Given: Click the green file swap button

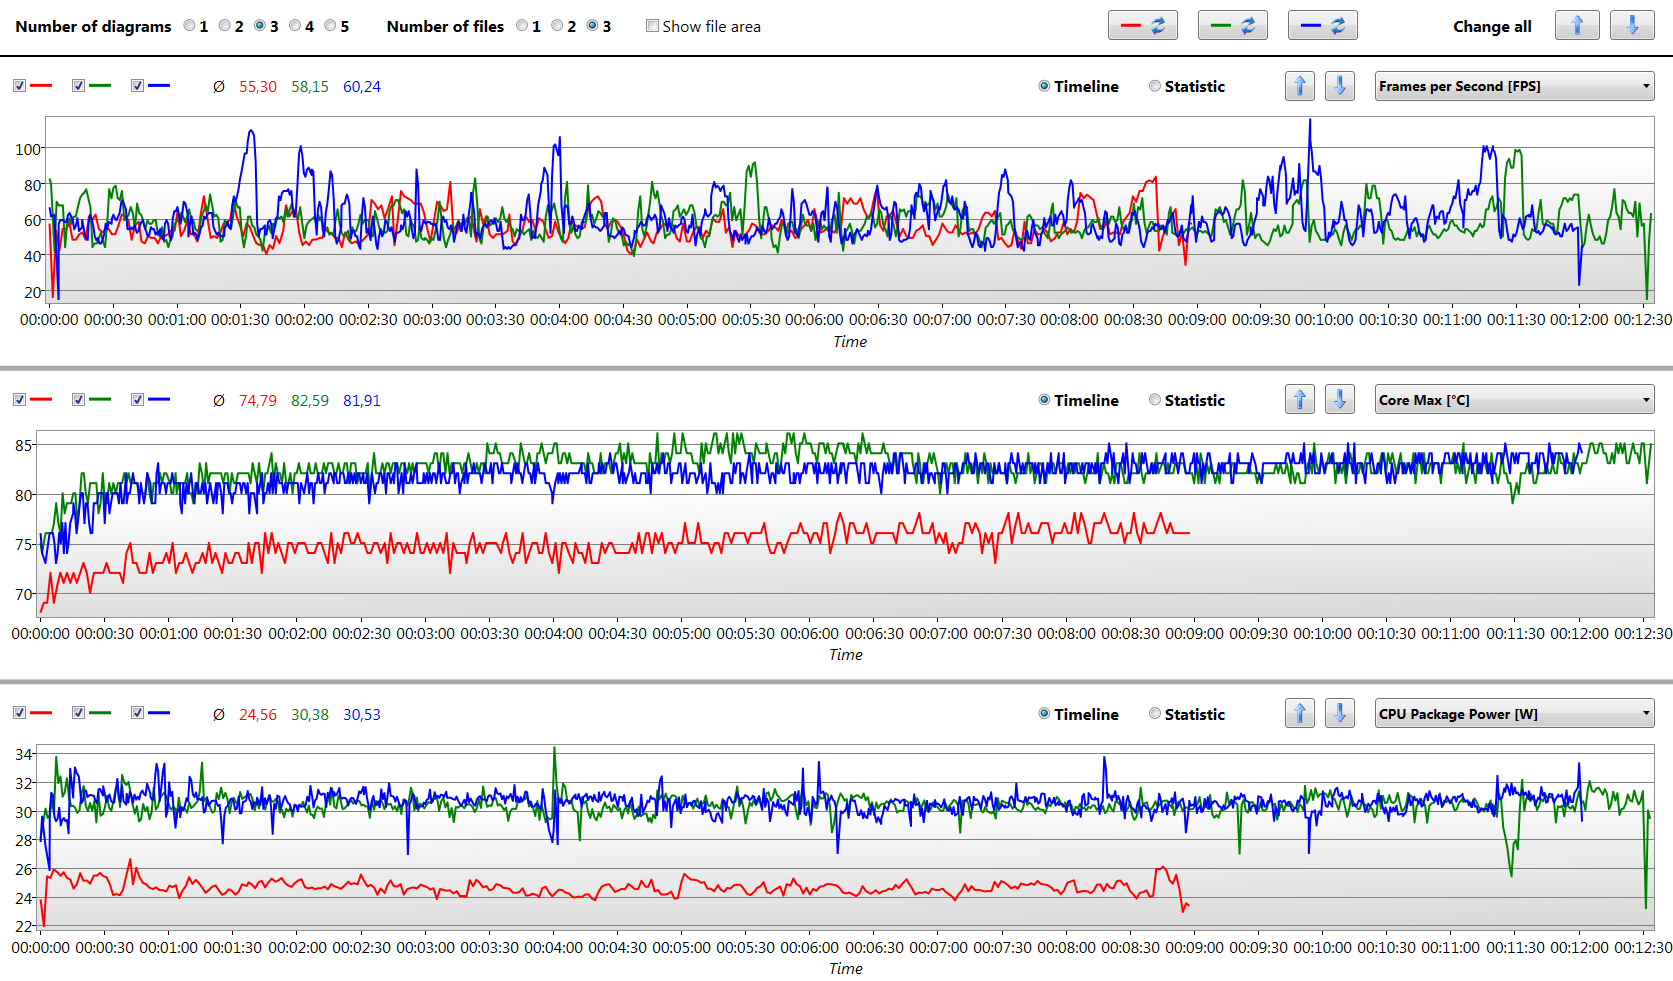Looking at the screenshot, I should coord(1233,26).
